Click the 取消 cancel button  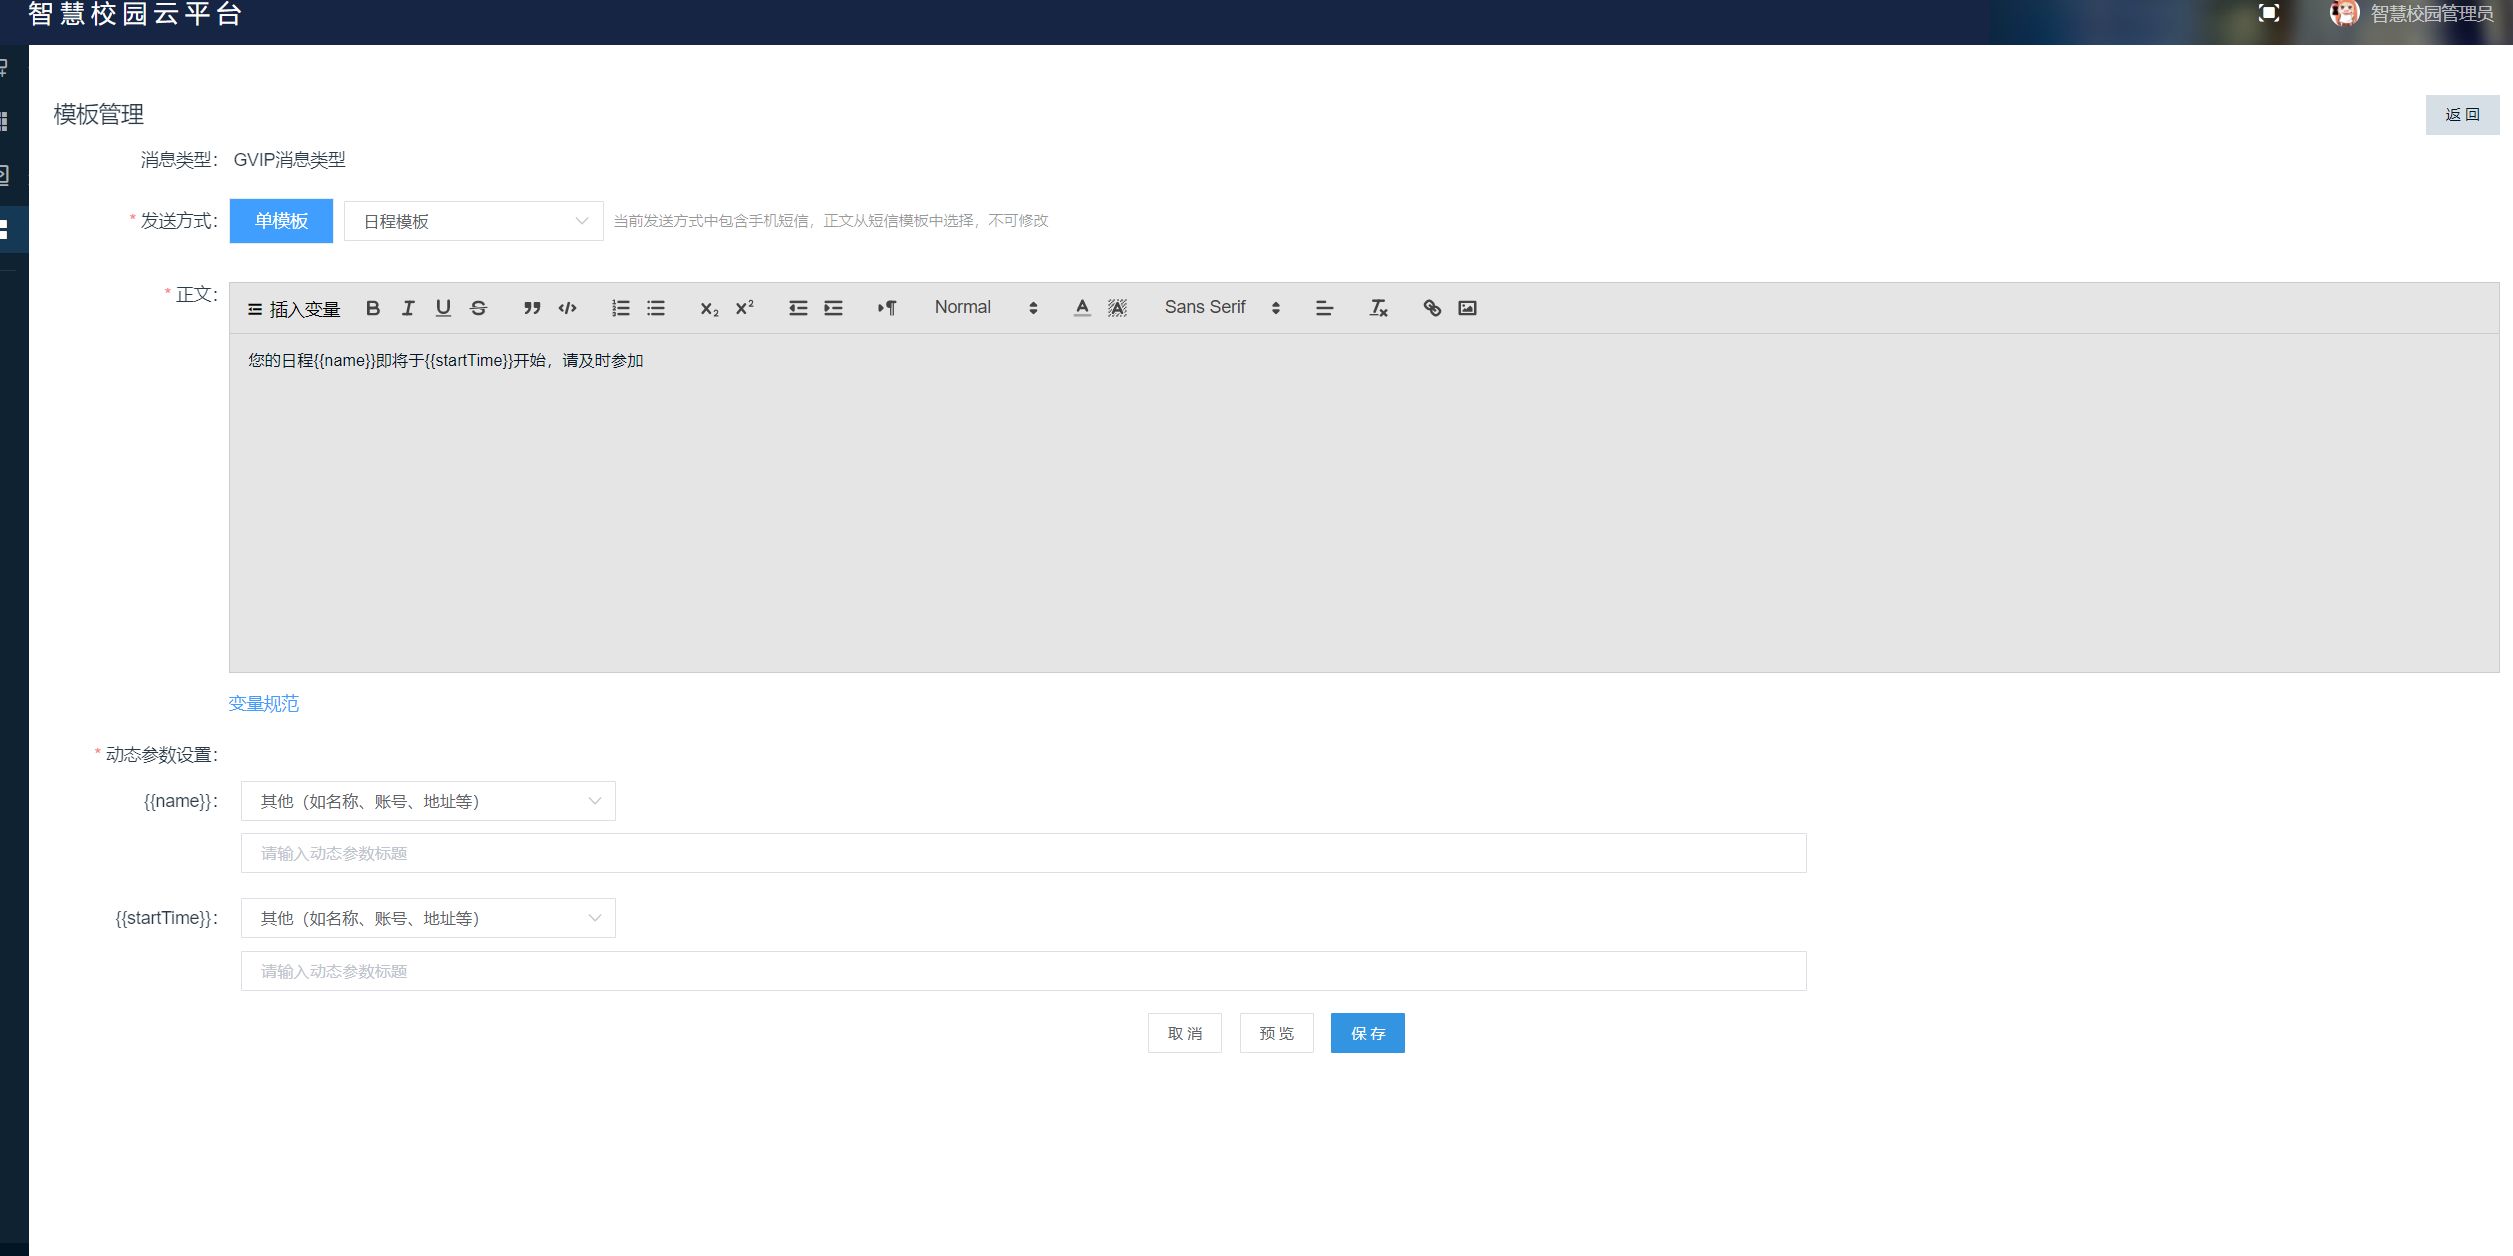(x=1185, y=1033)
